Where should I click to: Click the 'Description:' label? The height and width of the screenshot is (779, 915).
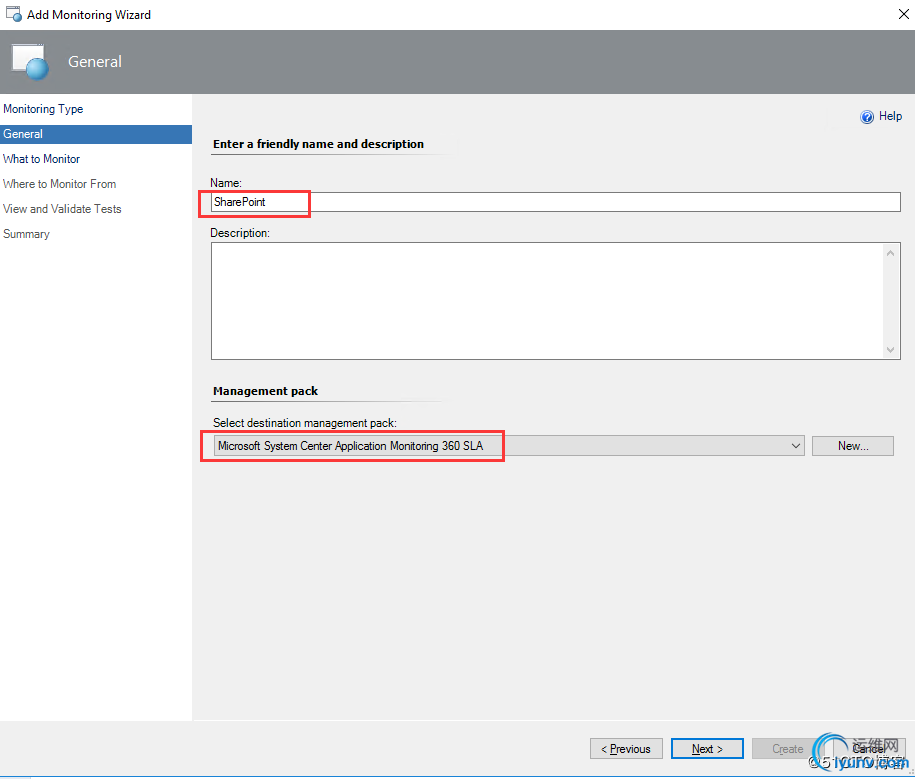240,233
